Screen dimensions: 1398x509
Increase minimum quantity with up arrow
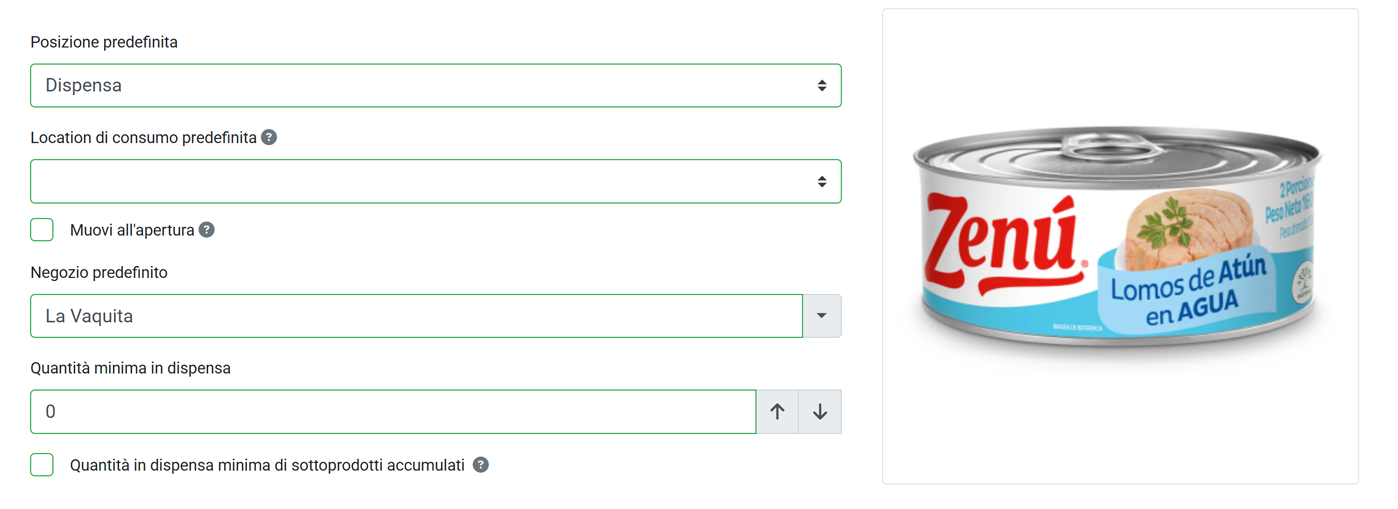(x=777, y=412)
